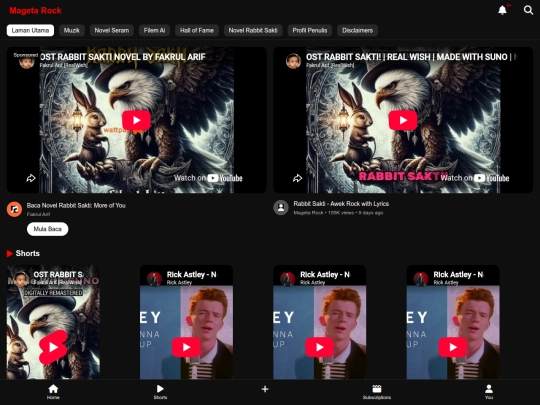Click channel avatar on sponsored video
Image resolution: width=540 pixels, height=405 pixels.
point(27,61)
